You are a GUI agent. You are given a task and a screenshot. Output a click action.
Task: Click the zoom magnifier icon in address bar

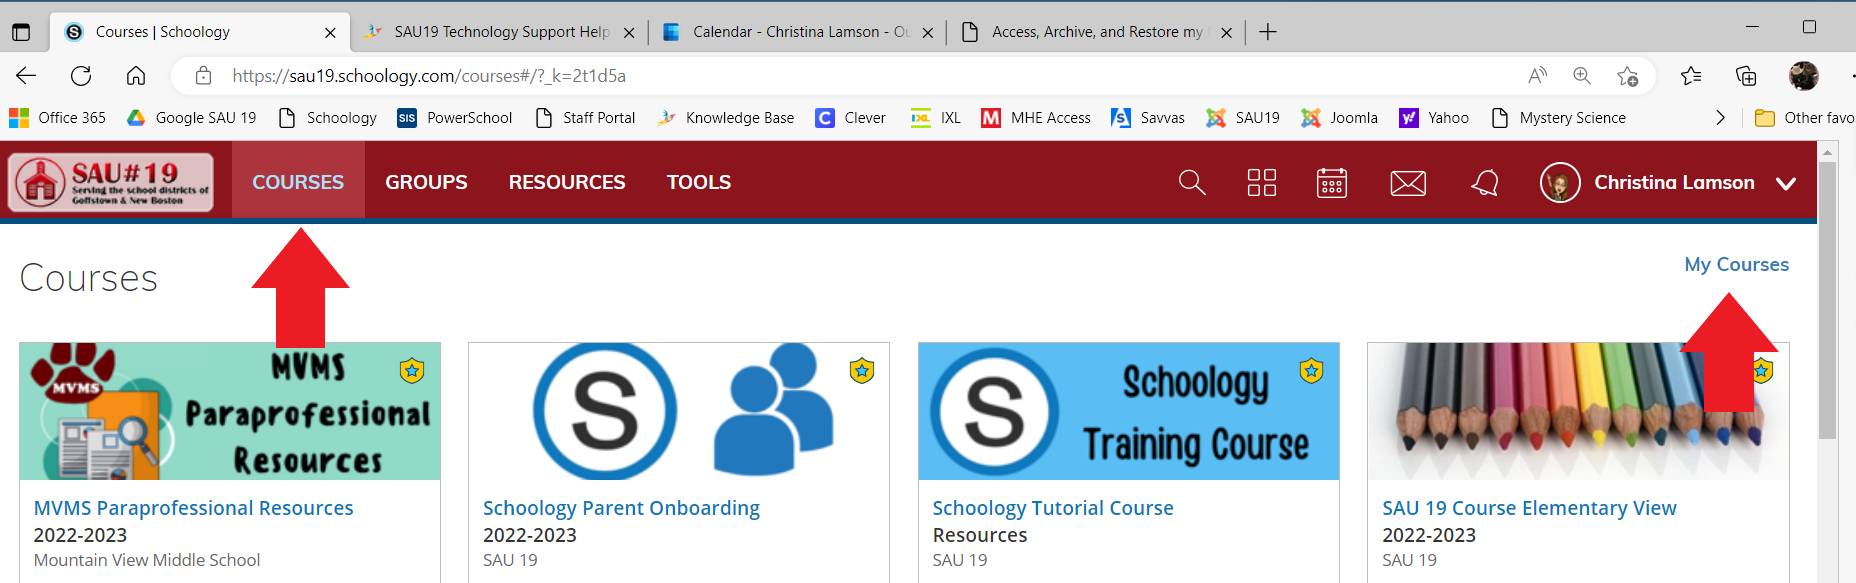pos(1582,76)
